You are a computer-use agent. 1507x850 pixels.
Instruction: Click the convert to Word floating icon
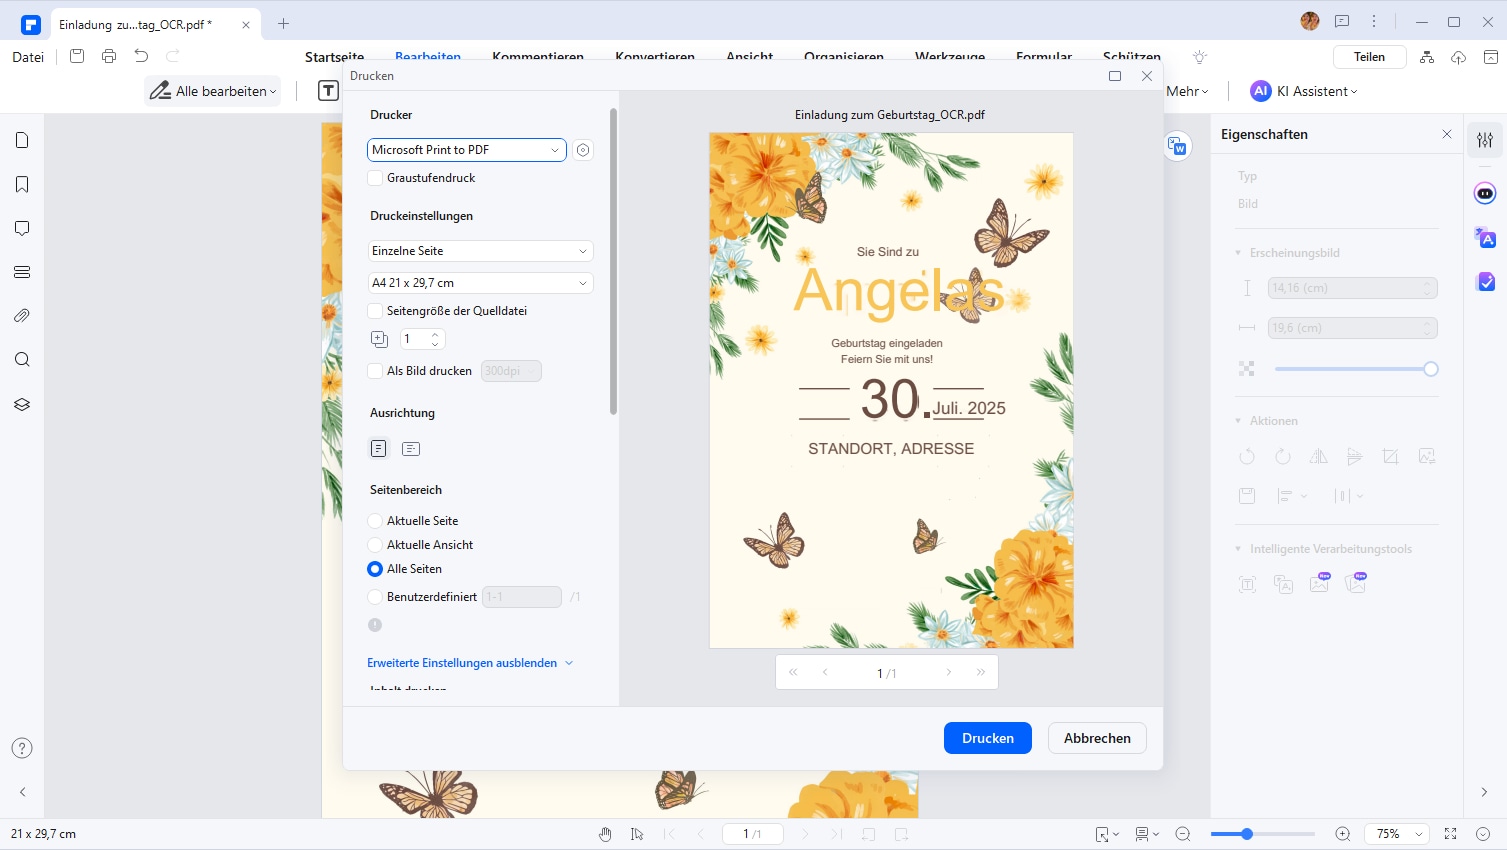click(1177, 146)
